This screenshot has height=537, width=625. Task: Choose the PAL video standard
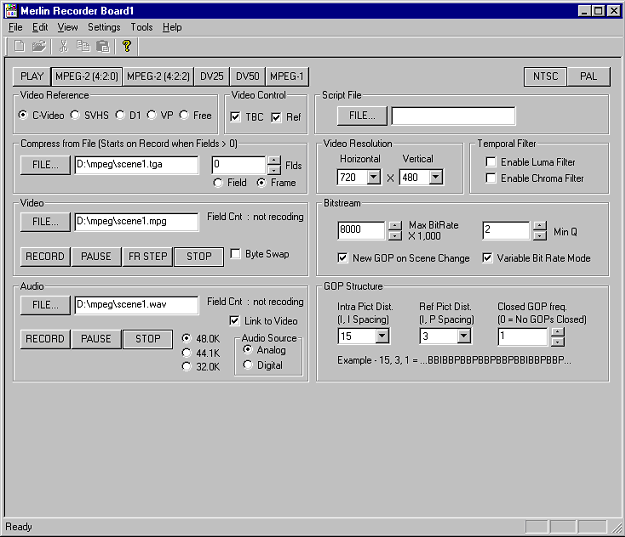click(x=588, y=76)
